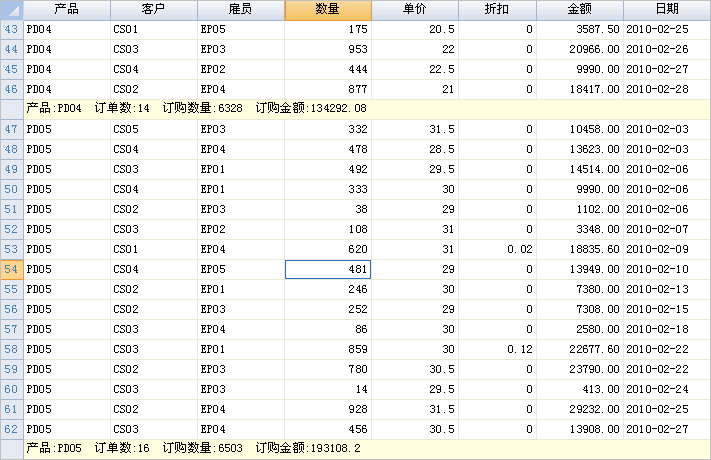Select row header number 54
Viewport: 711px width, 460px height.
pos(12,269)
